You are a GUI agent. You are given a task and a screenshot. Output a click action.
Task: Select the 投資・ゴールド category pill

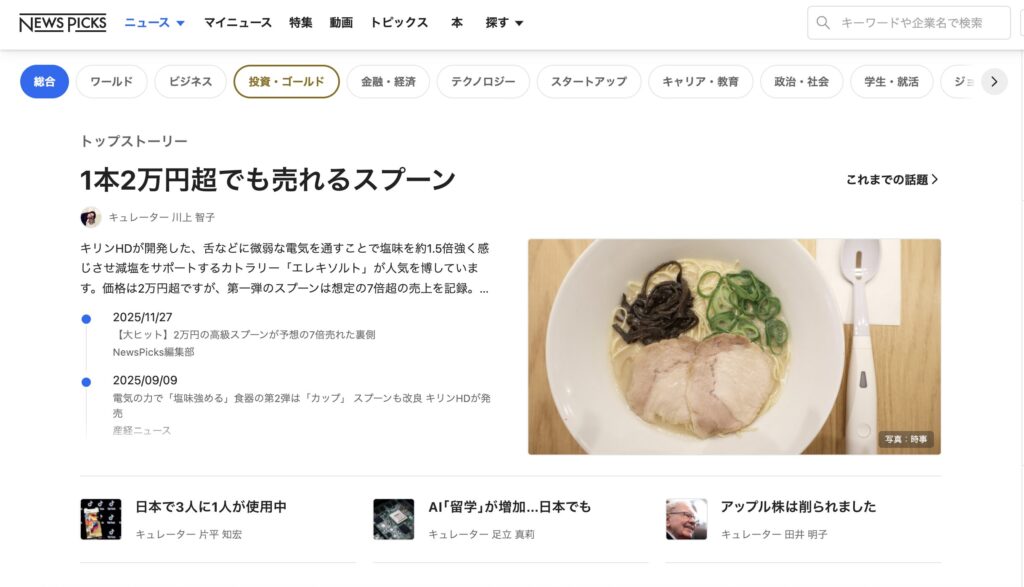click(287, 82)
